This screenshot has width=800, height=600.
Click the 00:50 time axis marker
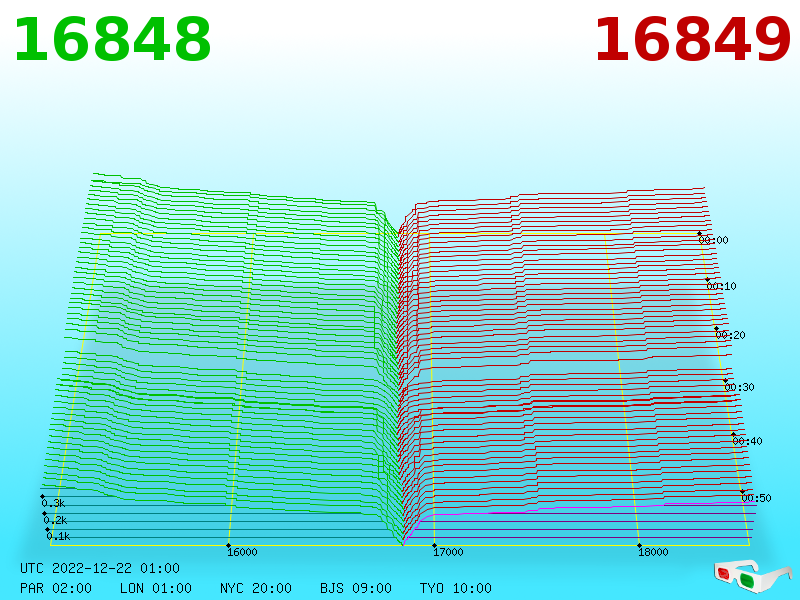click(756, 498)
